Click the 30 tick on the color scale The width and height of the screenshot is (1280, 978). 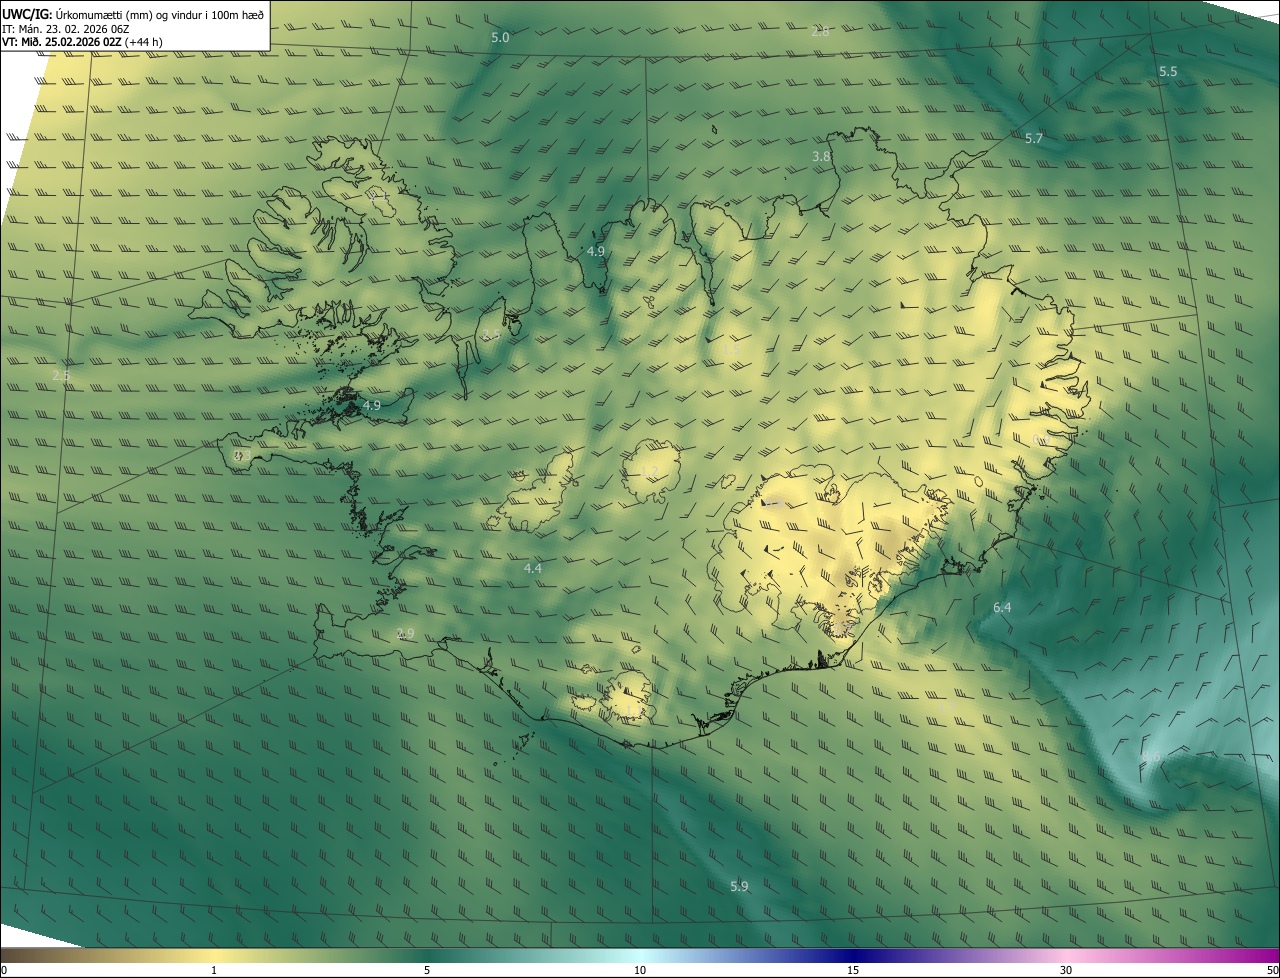(1066, 970)
